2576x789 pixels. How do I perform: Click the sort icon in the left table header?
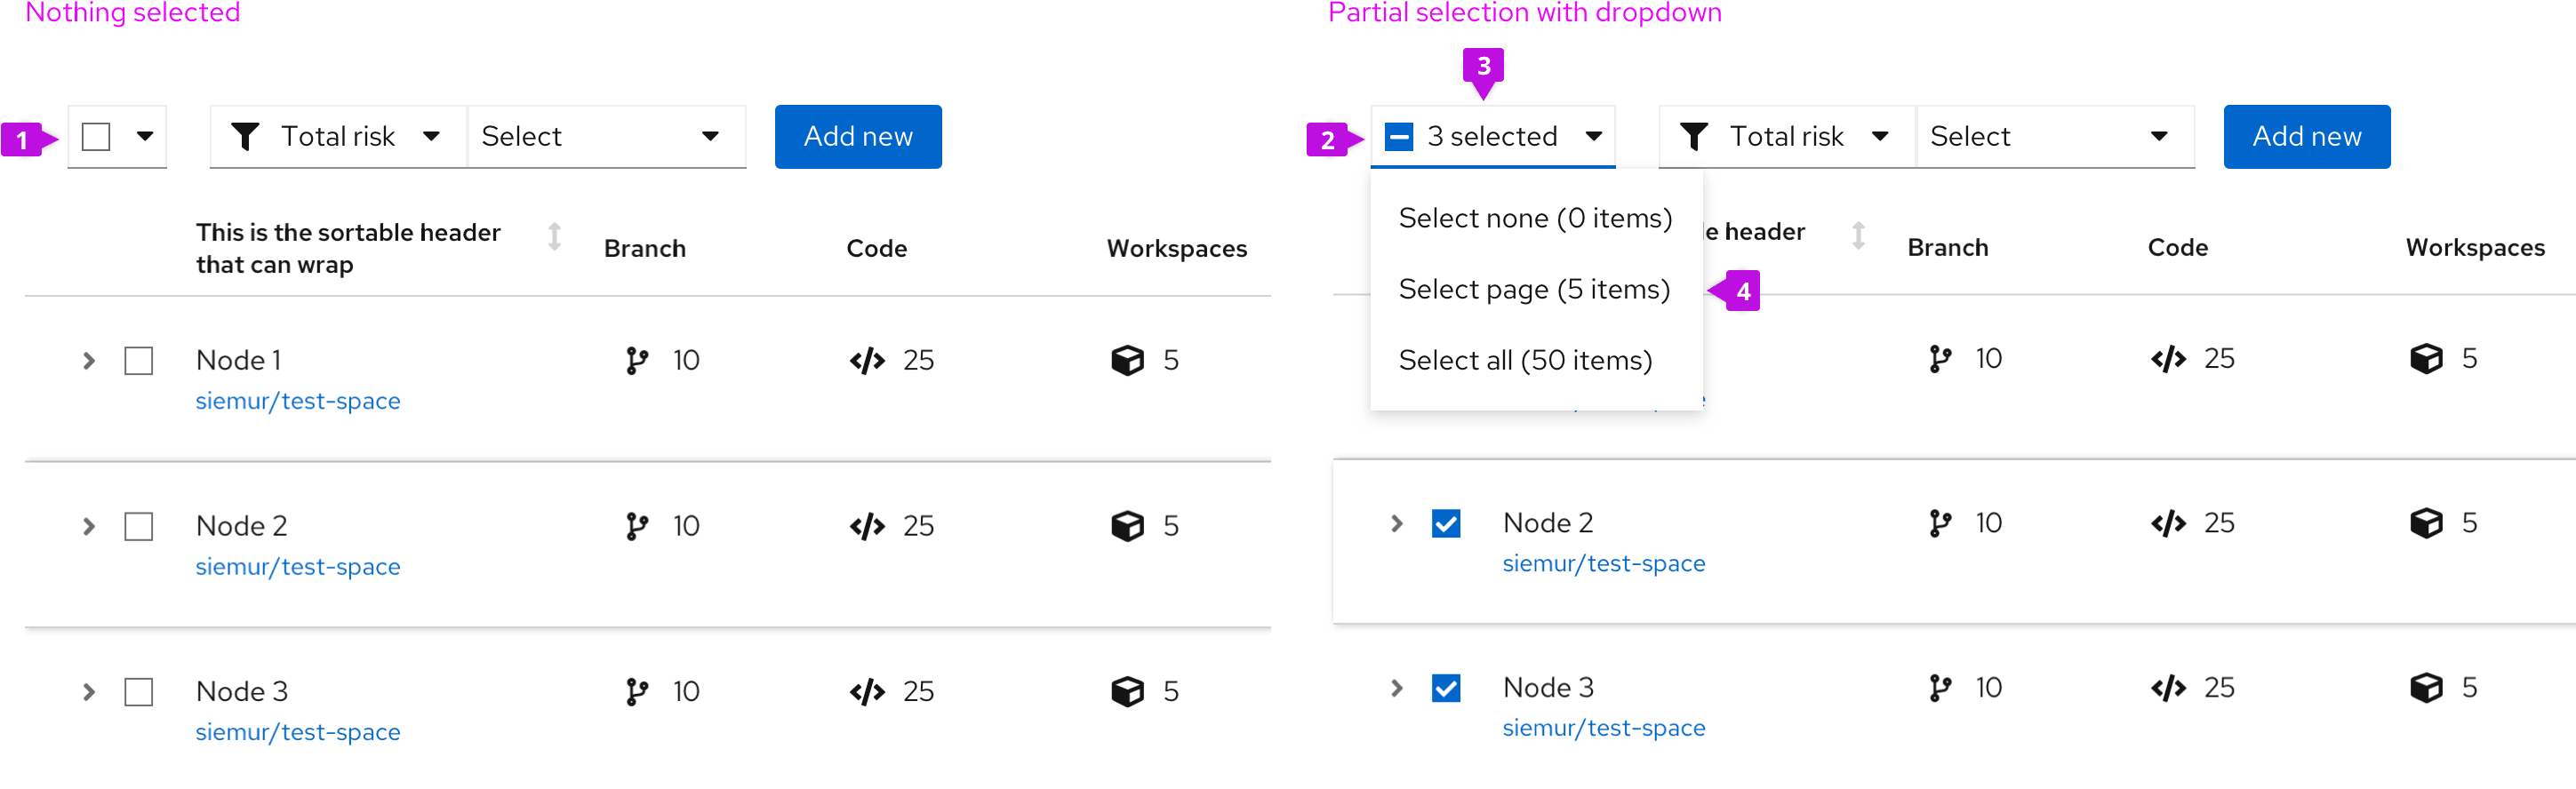[x=554, y=237]
